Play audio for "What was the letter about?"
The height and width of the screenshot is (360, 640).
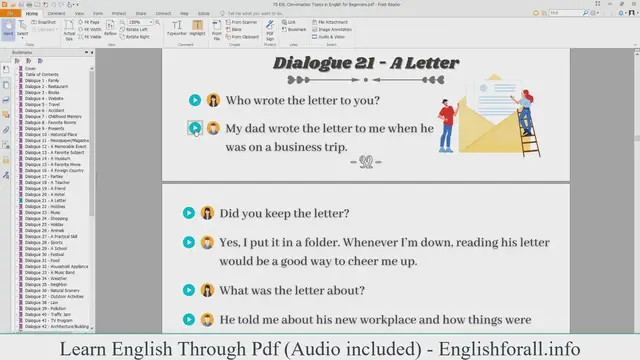click(x=189, y=290)
